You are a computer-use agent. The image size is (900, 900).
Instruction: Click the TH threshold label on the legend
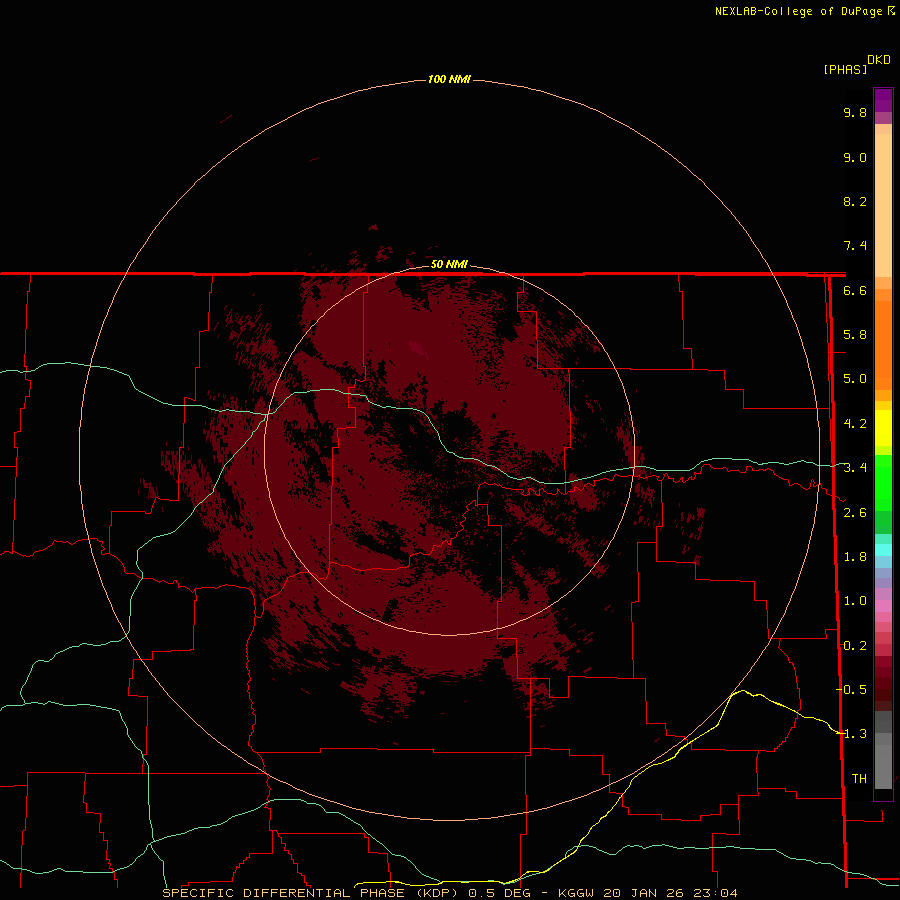(x=859, y=778)
